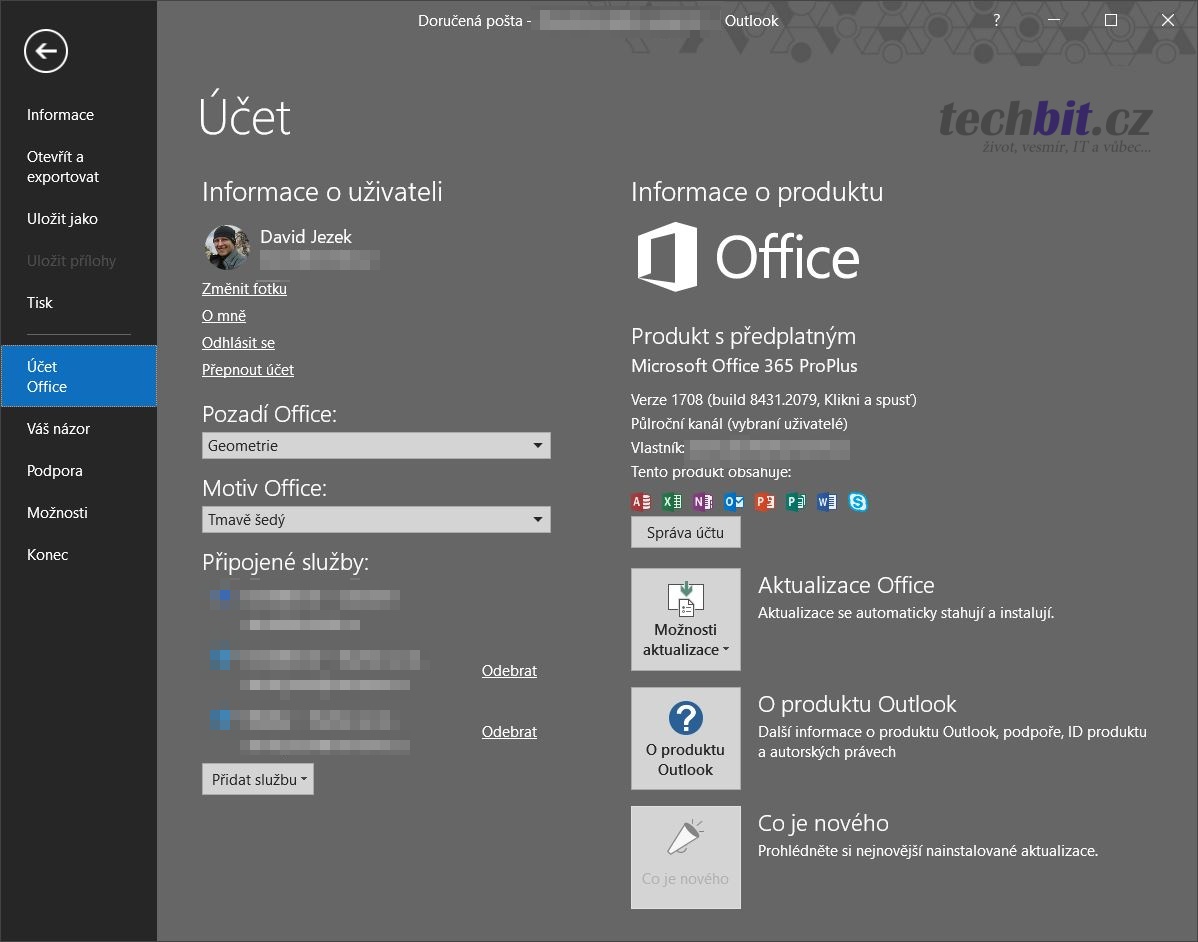
Task: Click the Publisher icon in product list
Action: [x=796, y=502]
